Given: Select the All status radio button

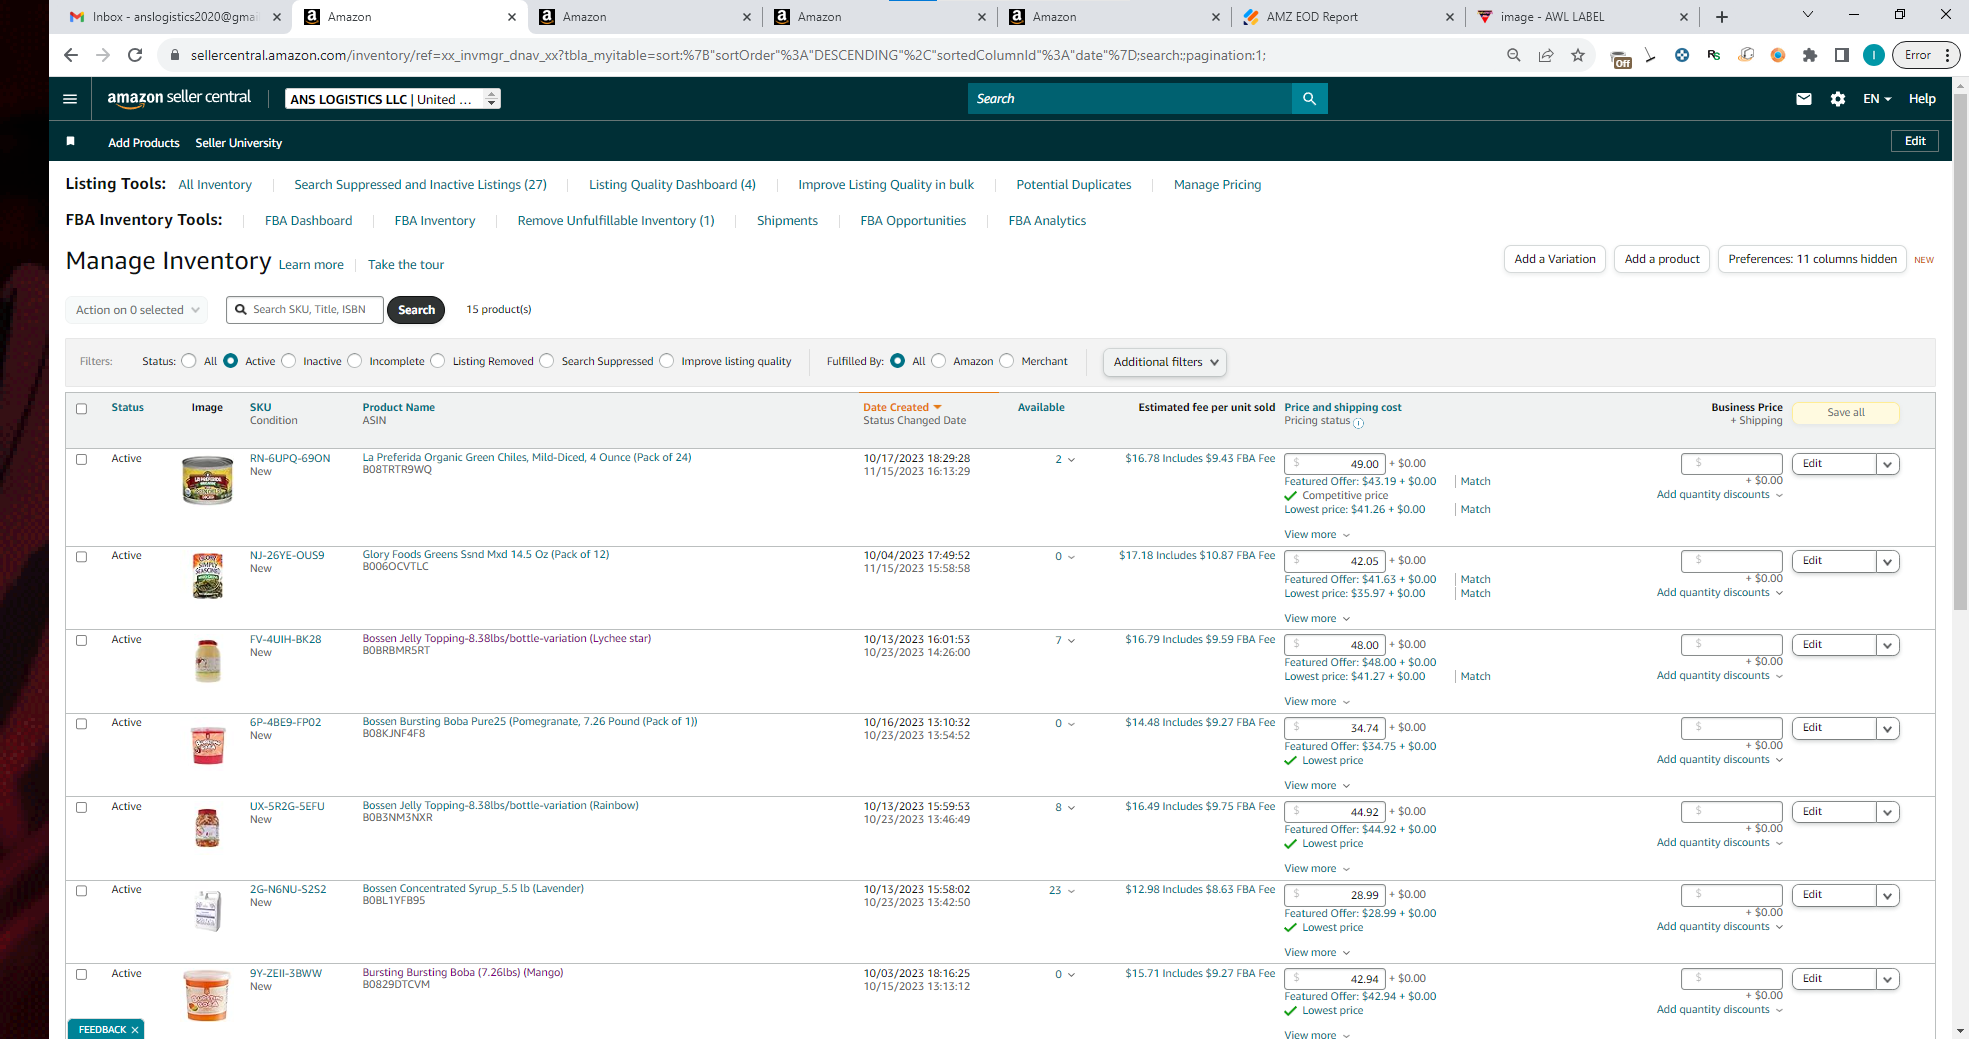Looking at the screenshot, I should point(189,361).
